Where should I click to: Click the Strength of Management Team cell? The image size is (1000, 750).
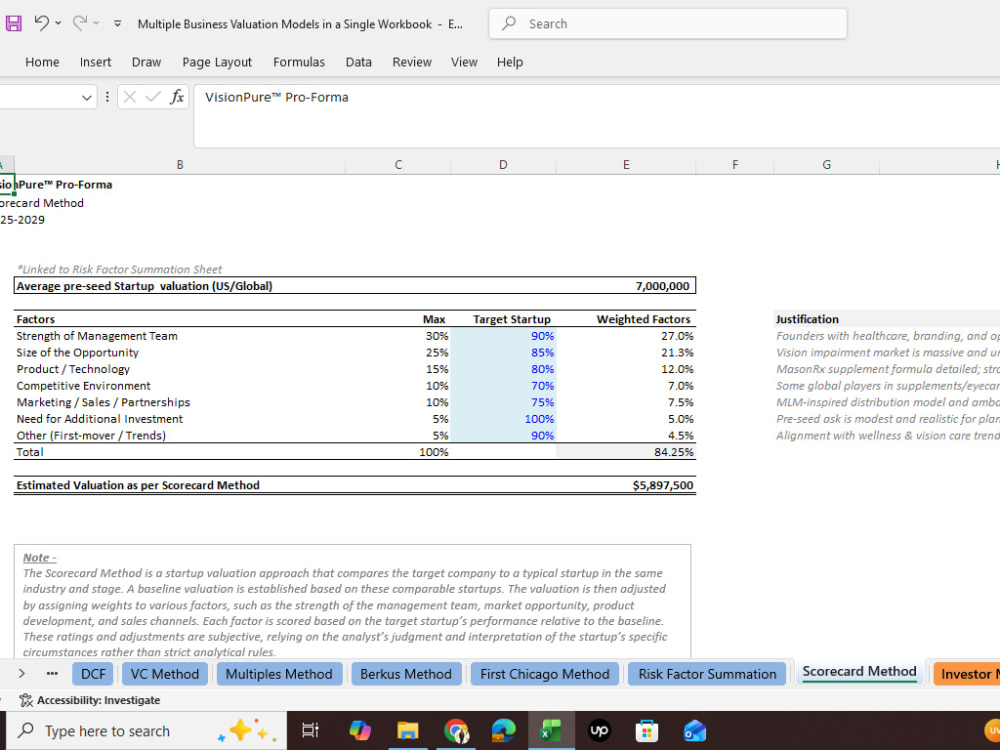(x=180, y=336)
